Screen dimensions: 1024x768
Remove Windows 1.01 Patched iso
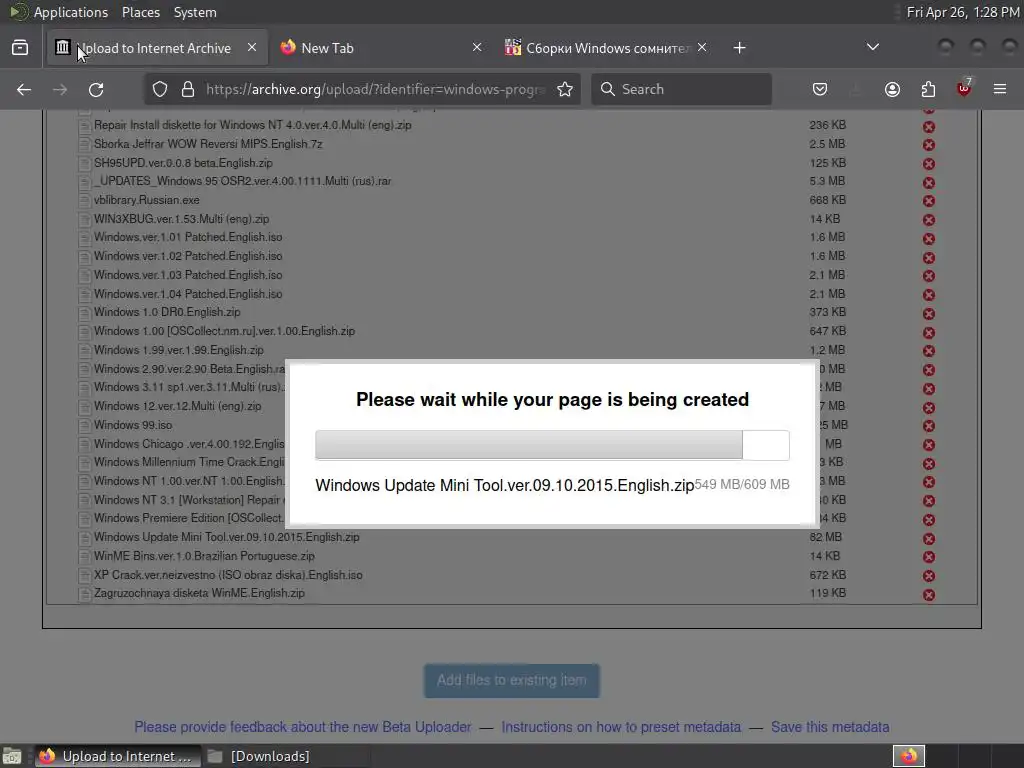click(929, 239)
